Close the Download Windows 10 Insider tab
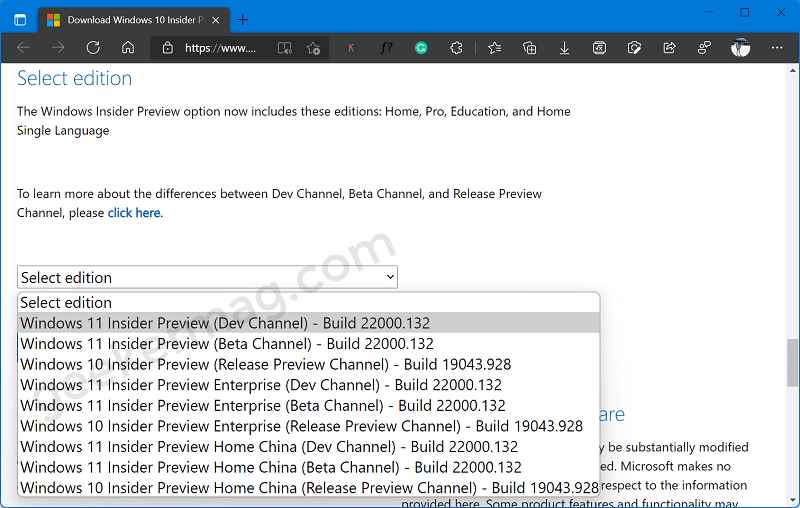800x508 pixels. [x=216, y=20]
